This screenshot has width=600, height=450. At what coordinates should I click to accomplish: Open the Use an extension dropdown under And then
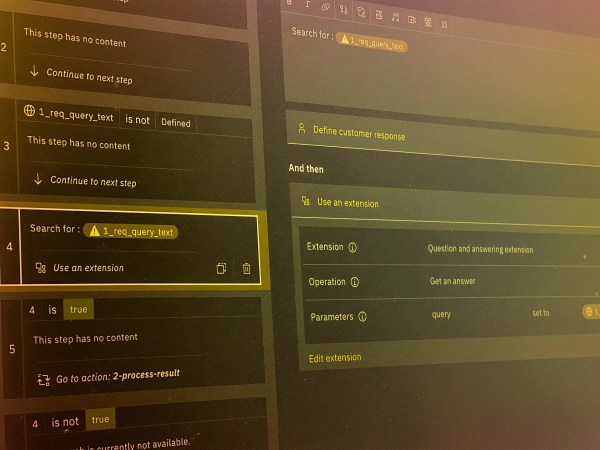pyautogui.click(x=347, y=203)
